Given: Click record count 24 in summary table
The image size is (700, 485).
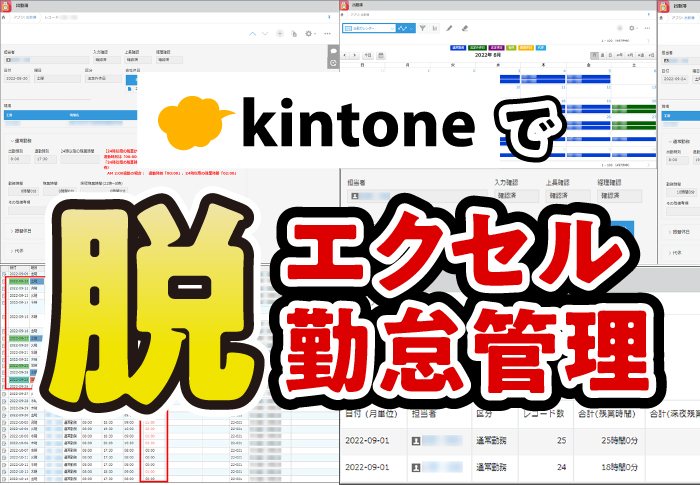Looking at the screenshot, I should click(x=561, y=467).
